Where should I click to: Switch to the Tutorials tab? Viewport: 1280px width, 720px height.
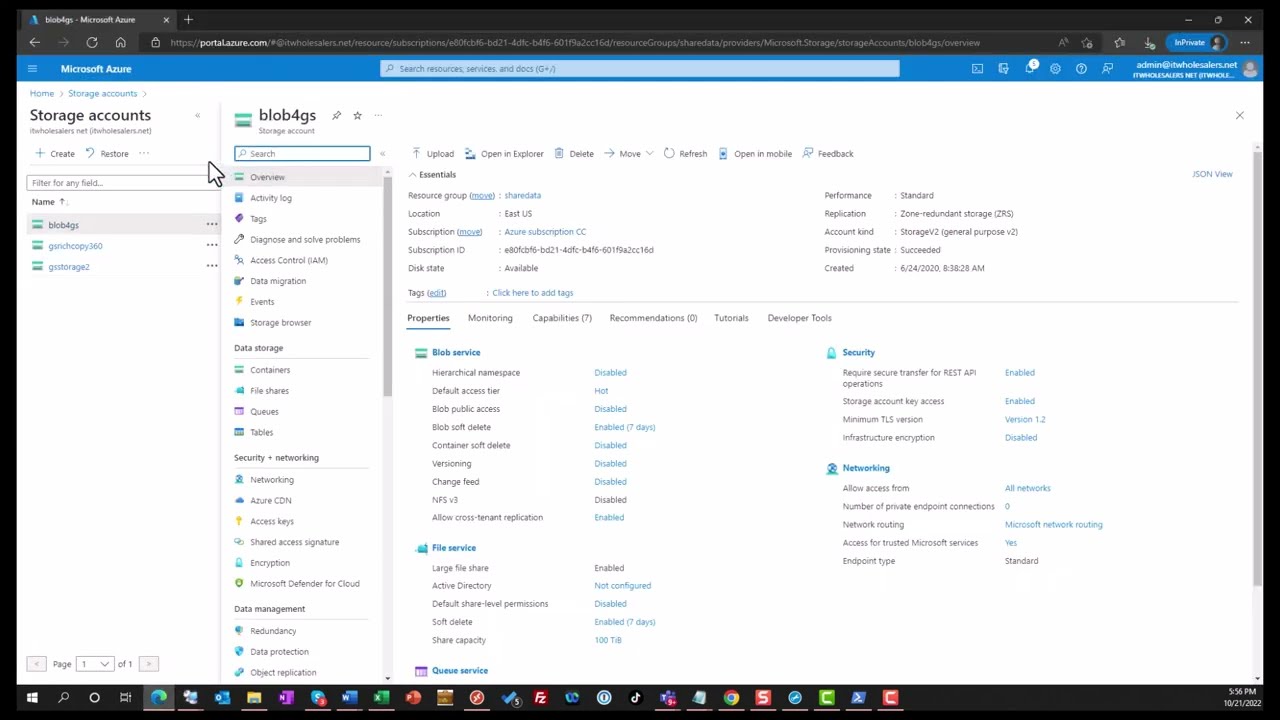coord(731,318)
